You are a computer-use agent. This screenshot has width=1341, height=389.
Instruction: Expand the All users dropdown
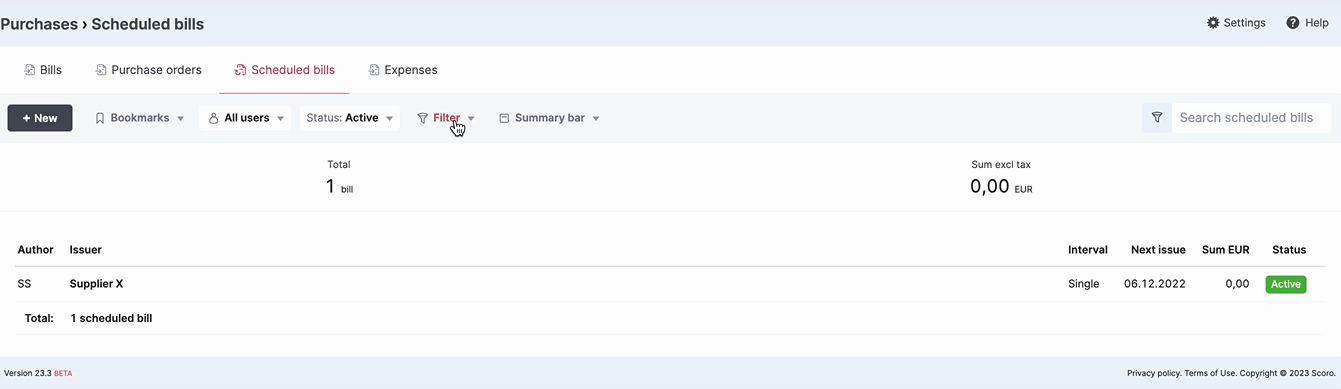coord(245,118)
